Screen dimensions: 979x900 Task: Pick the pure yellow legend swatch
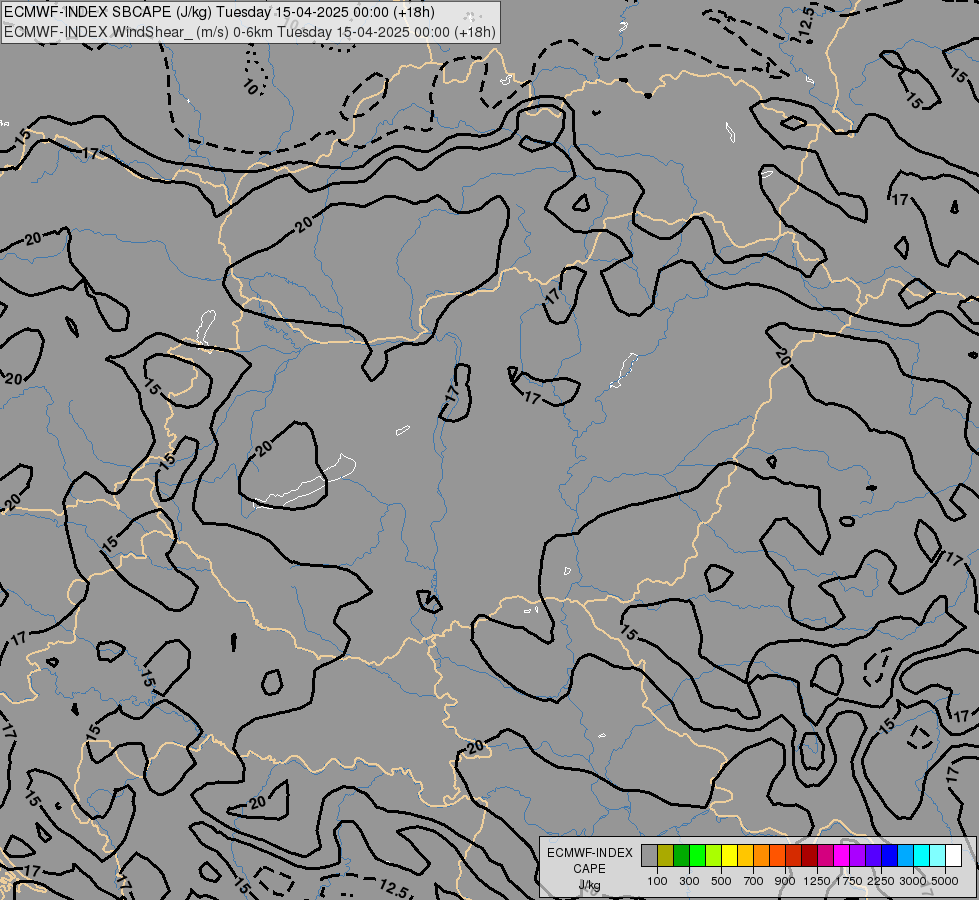pyautogui.click(x=729, y=855)
